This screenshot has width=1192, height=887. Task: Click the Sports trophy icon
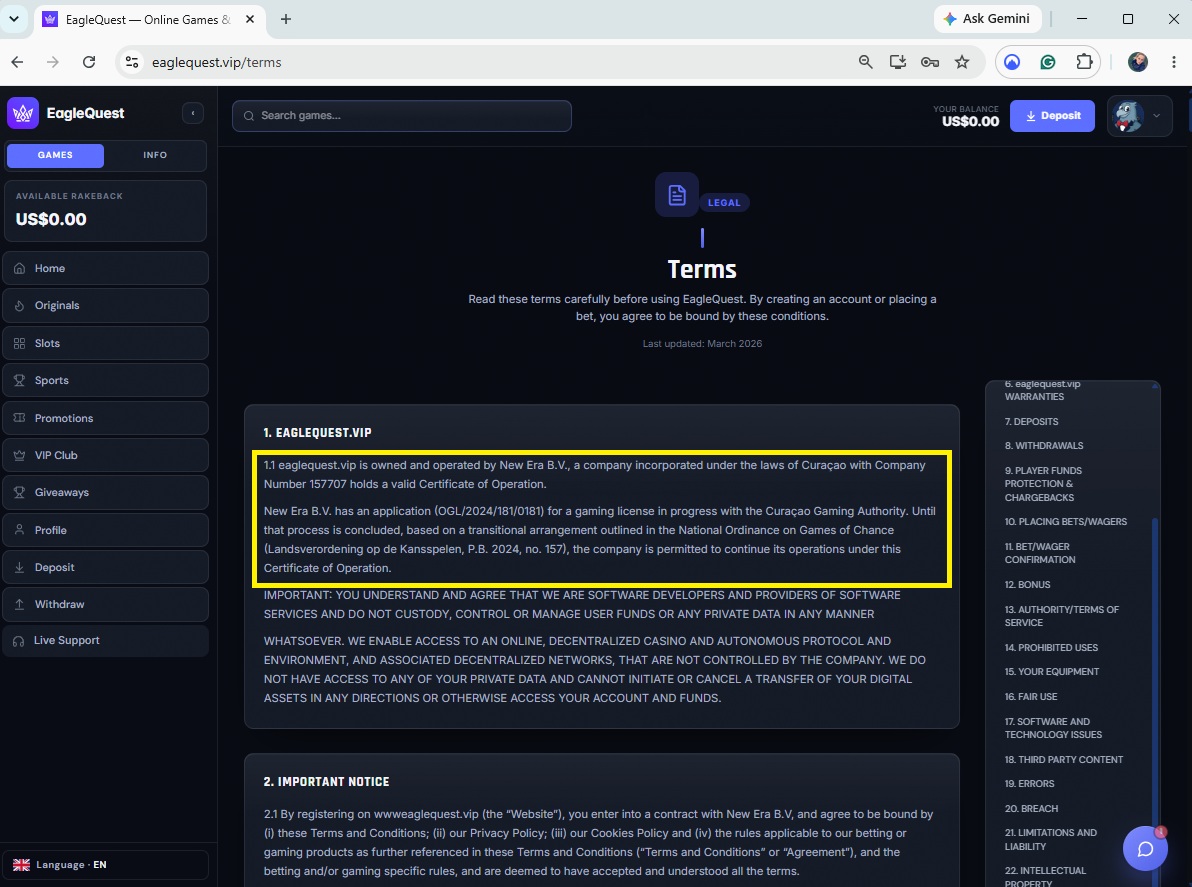(x=20, y=380)
